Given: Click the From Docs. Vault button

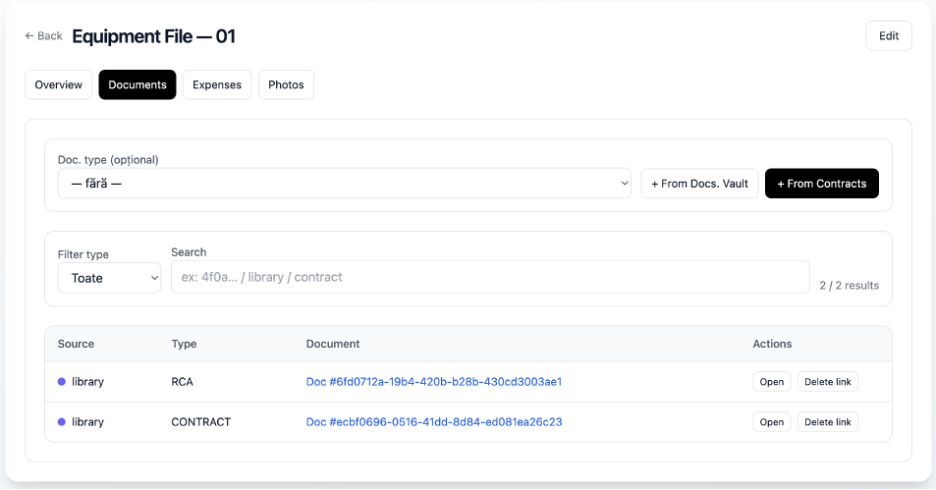Looking at the screenshot, I should pyautogui.click(x=699, y=184).
